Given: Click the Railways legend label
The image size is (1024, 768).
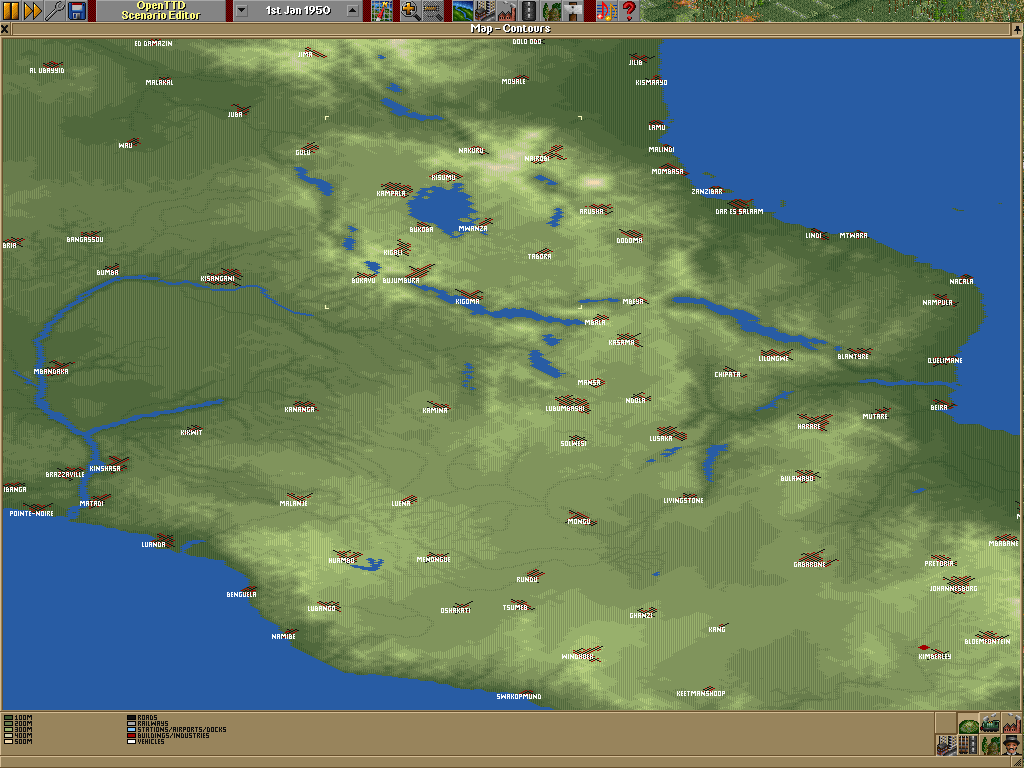Looking at the screenshot, I should coord(153,724).
